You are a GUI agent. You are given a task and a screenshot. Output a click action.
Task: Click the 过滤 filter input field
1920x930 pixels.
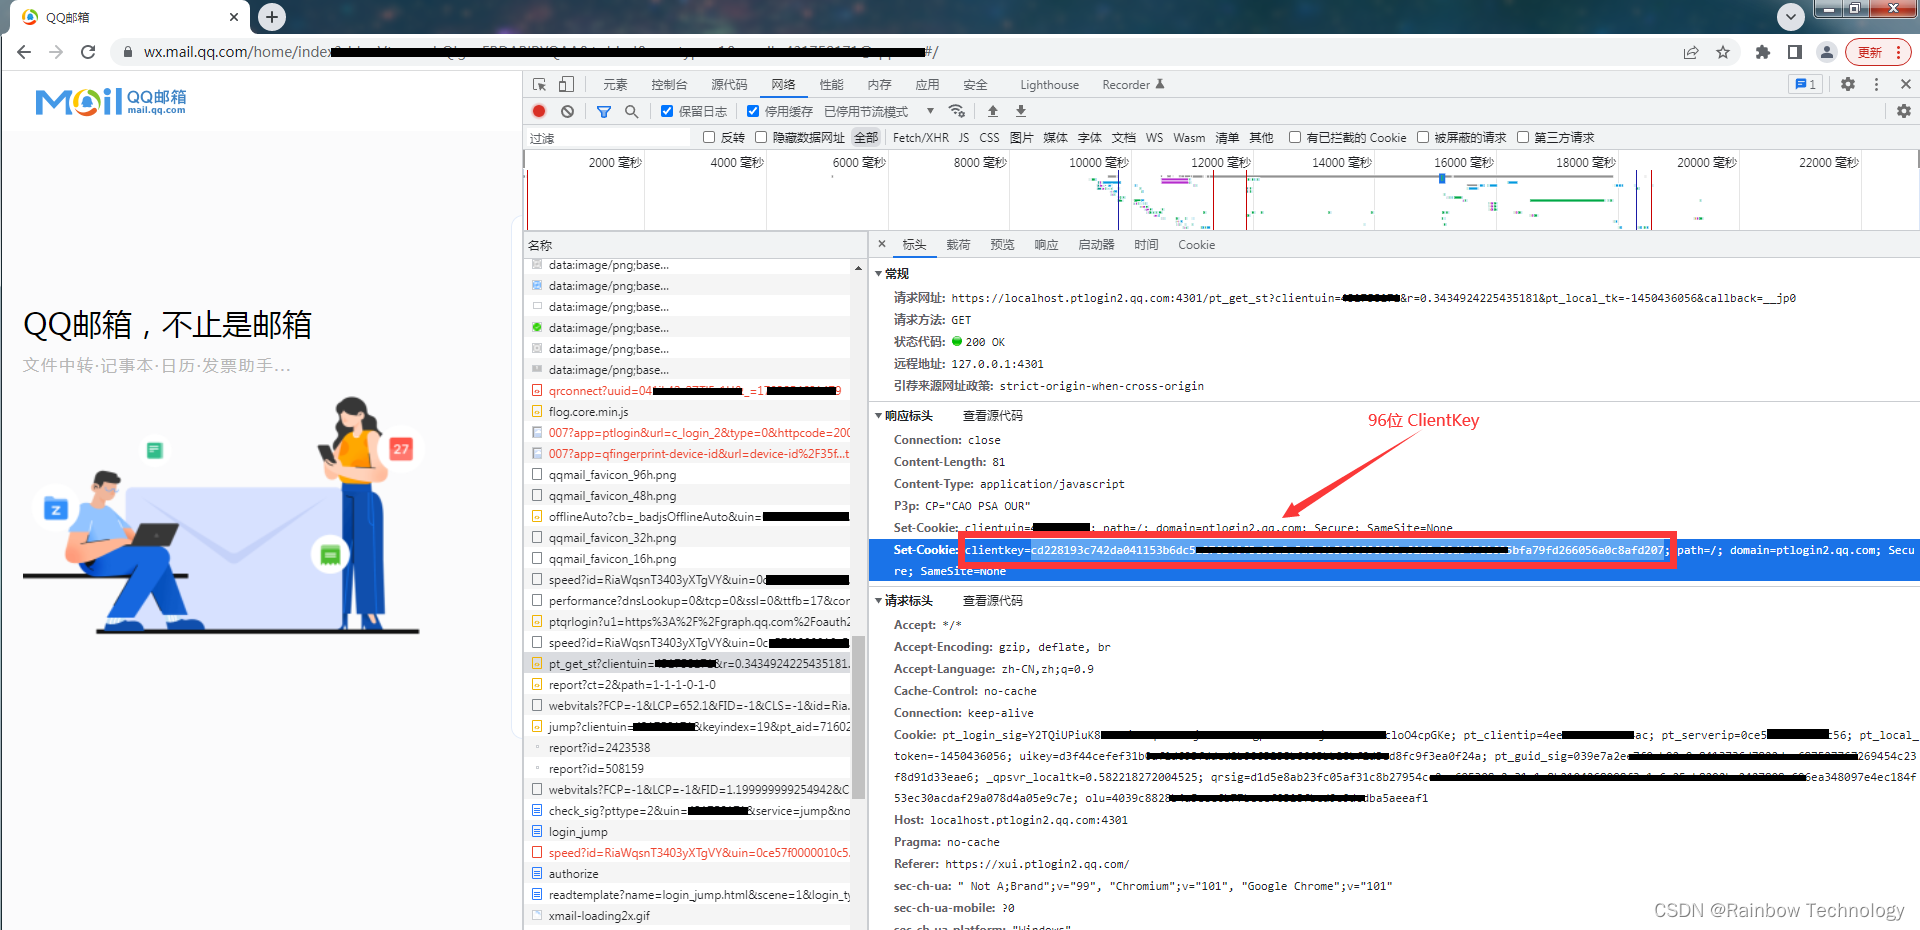pyautogui.click(x=608, y=137)
